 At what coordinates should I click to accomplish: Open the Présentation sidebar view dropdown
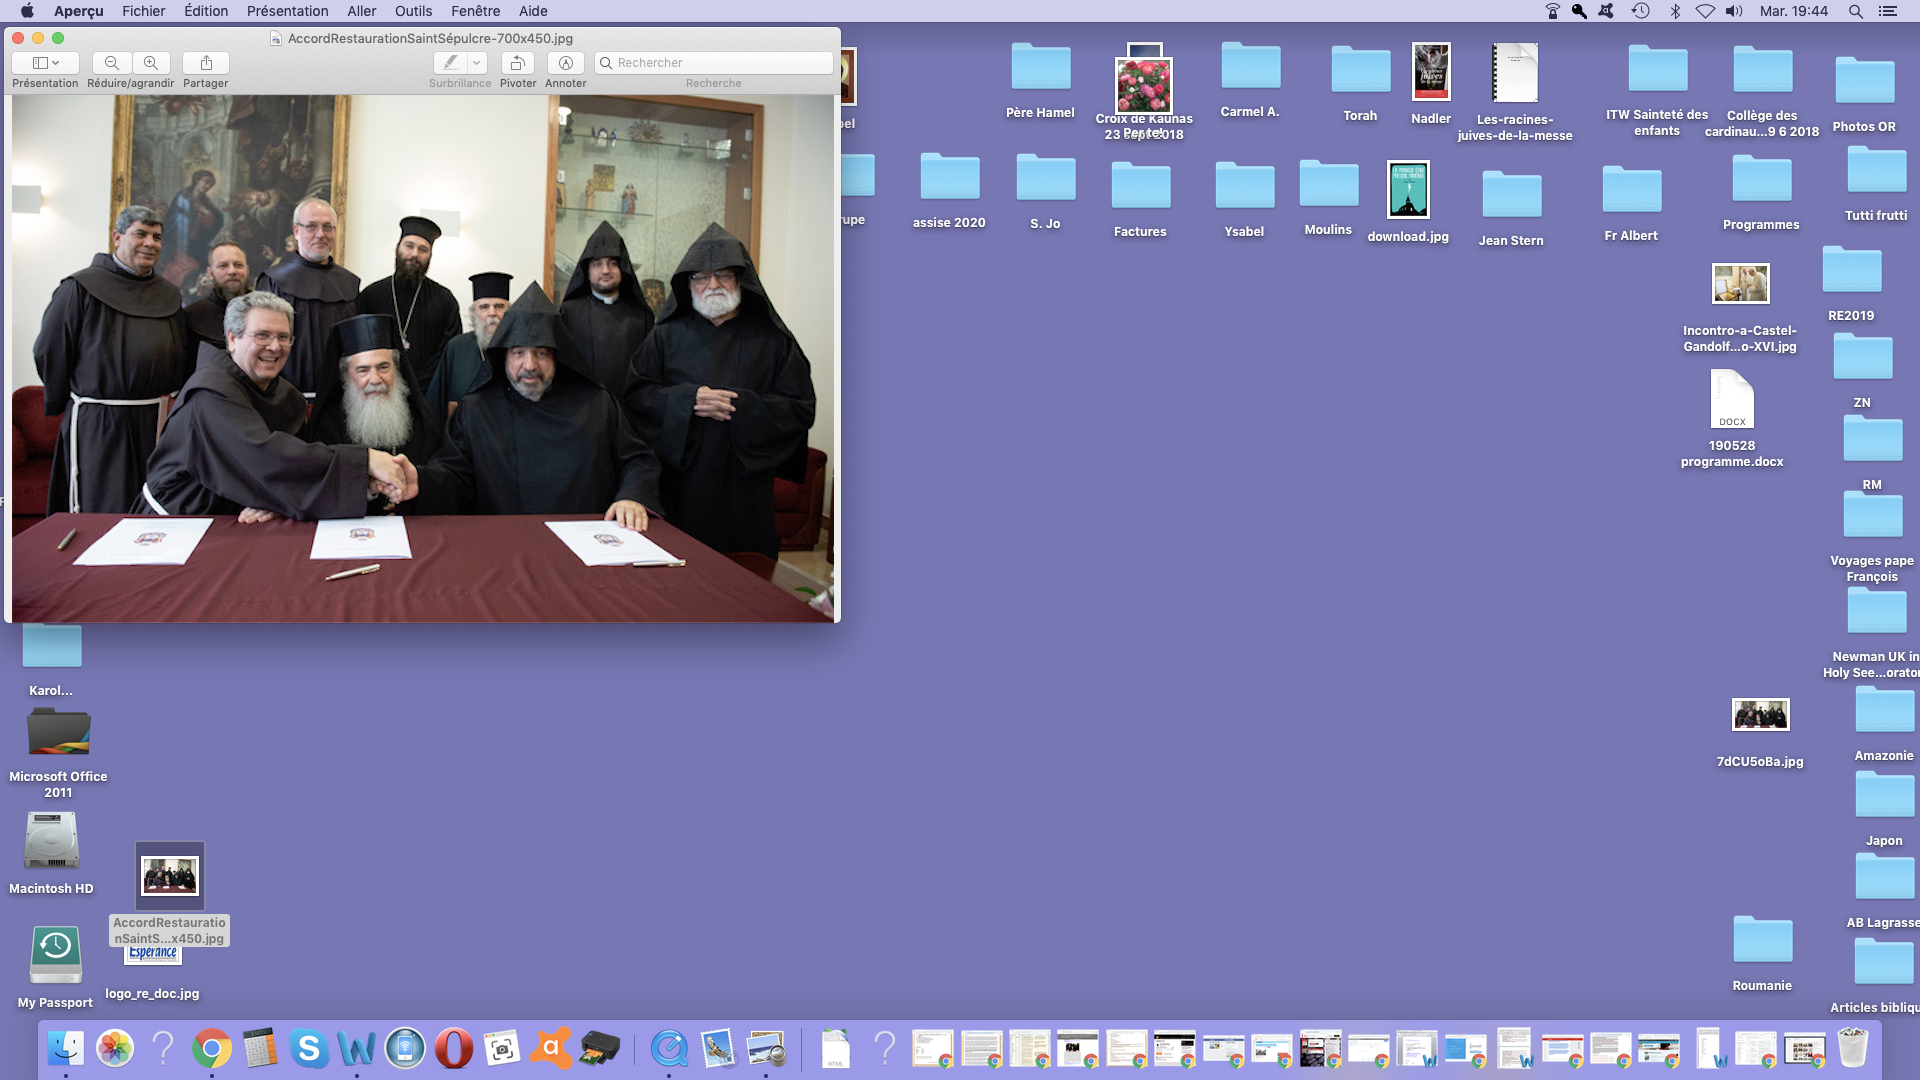point(45,63)
